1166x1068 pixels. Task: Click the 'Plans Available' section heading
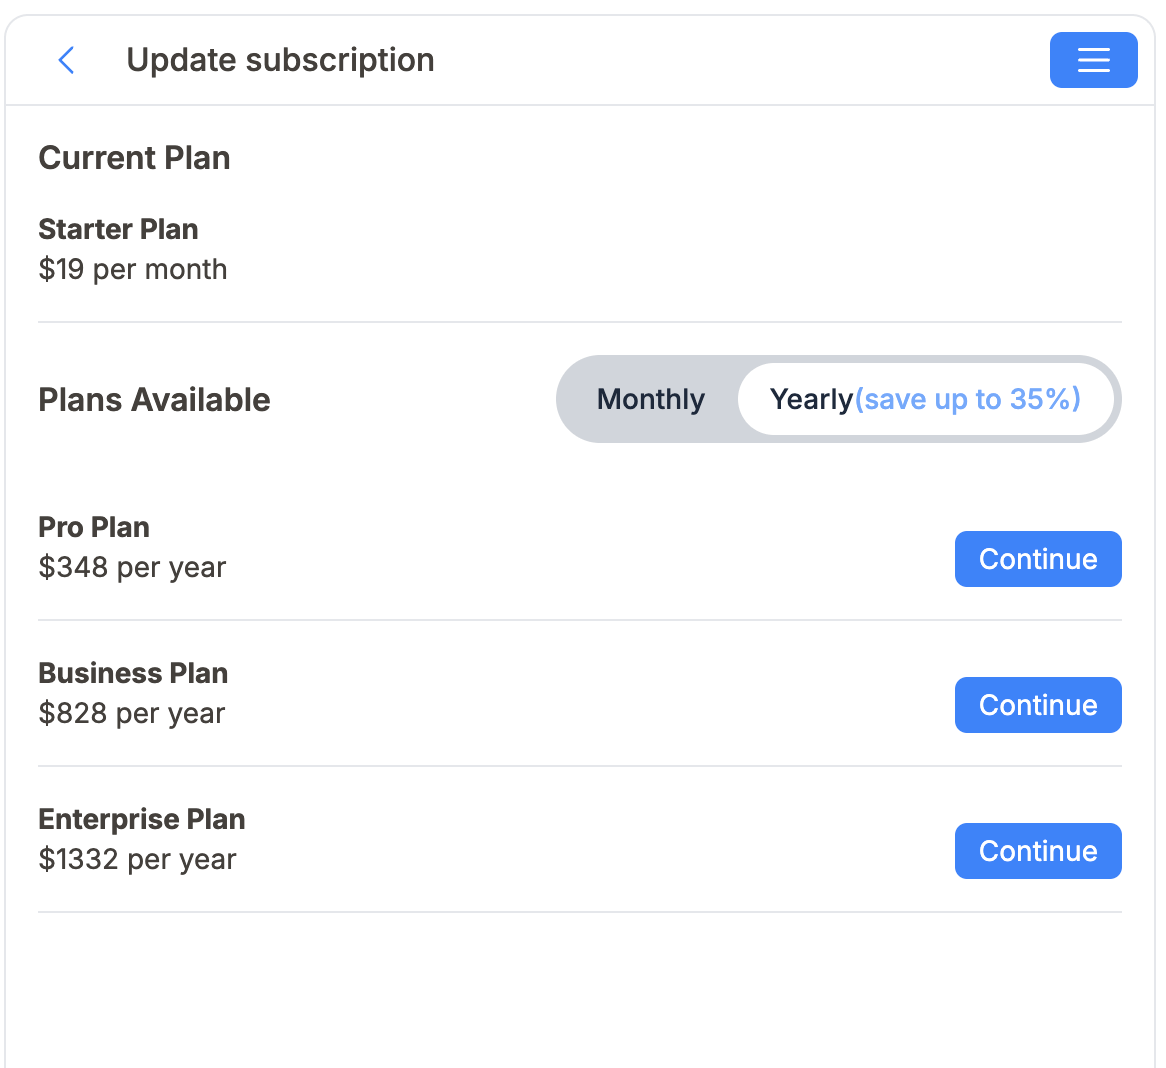(154, 399)
